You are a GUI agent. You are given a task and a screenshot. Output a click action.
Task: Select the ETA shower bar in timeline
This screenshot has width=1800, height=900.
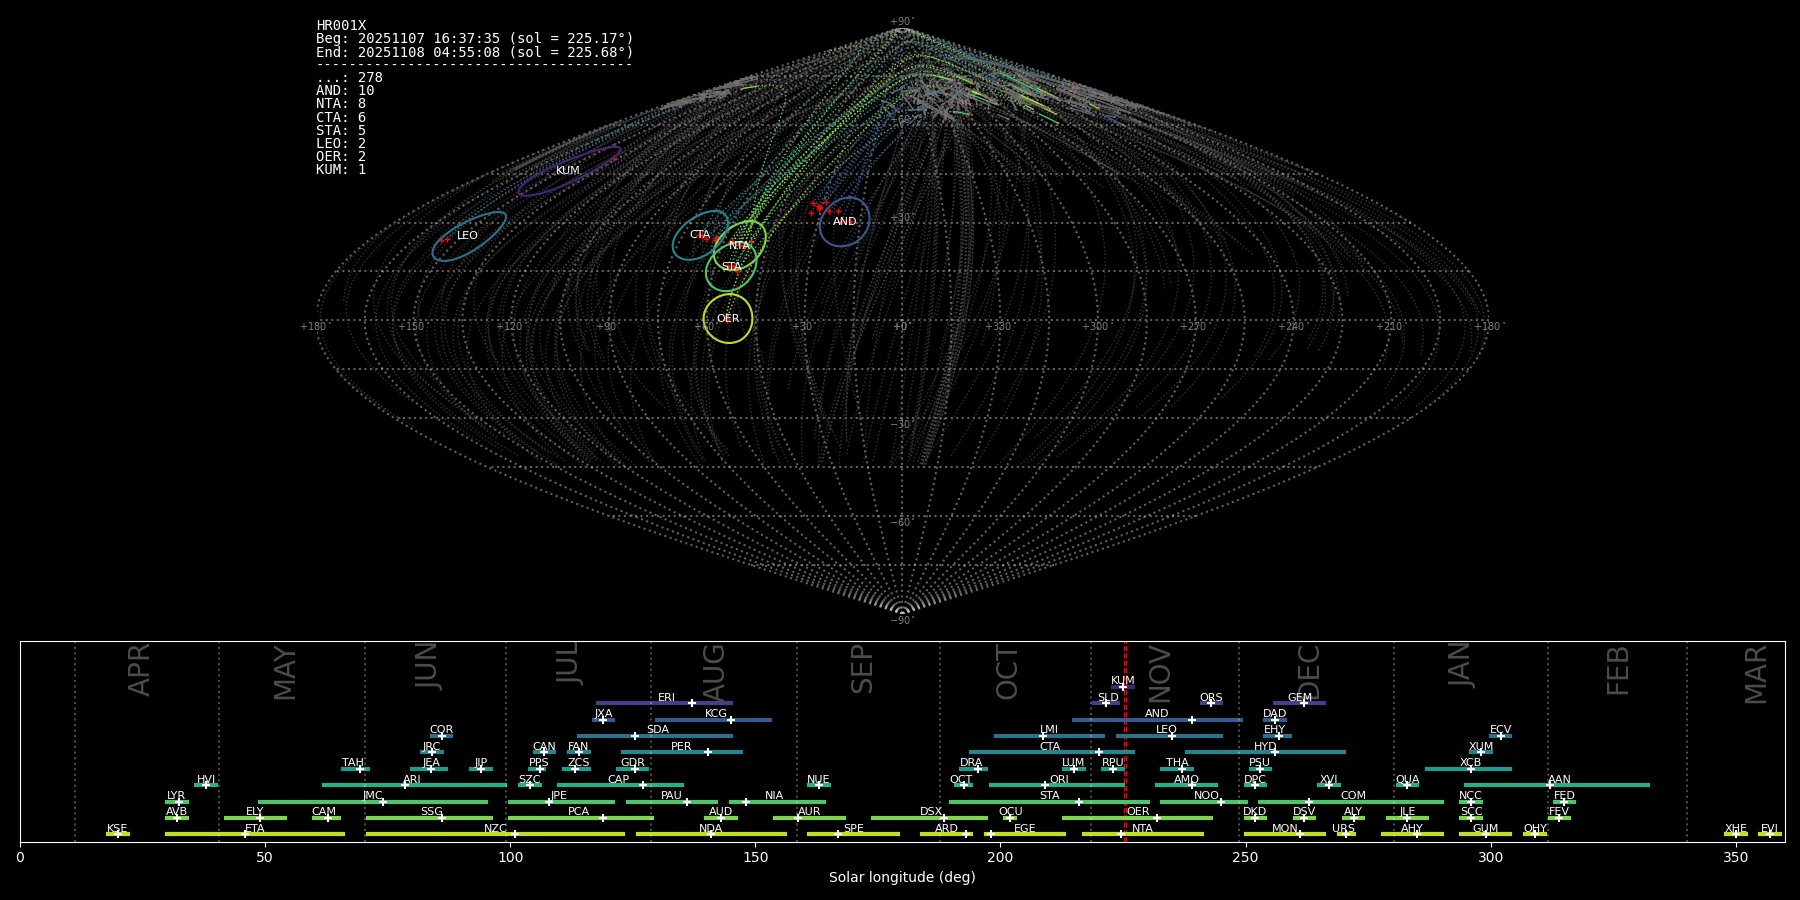255,834
